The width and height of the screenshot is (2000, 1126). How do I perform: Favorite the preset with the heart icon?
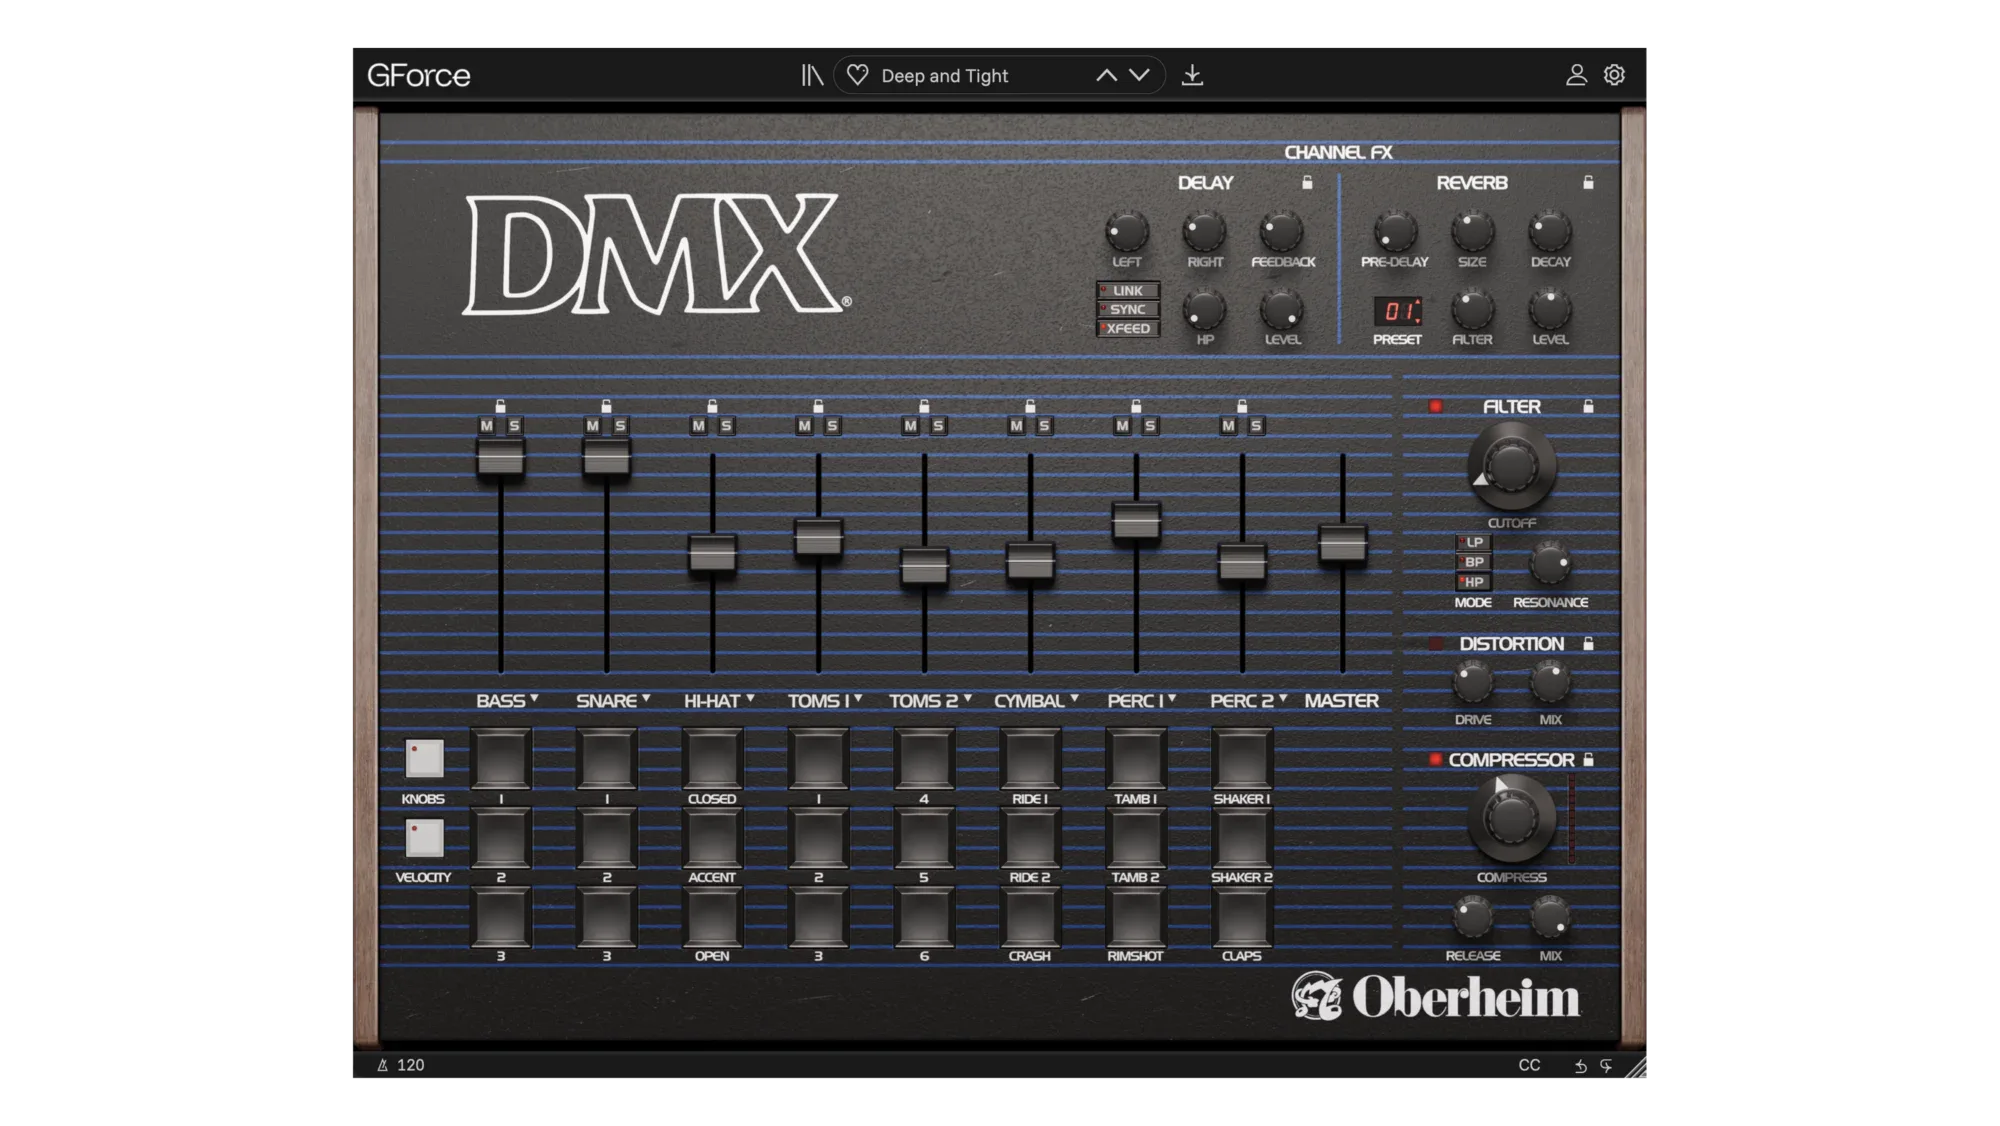tap(857, 75)
